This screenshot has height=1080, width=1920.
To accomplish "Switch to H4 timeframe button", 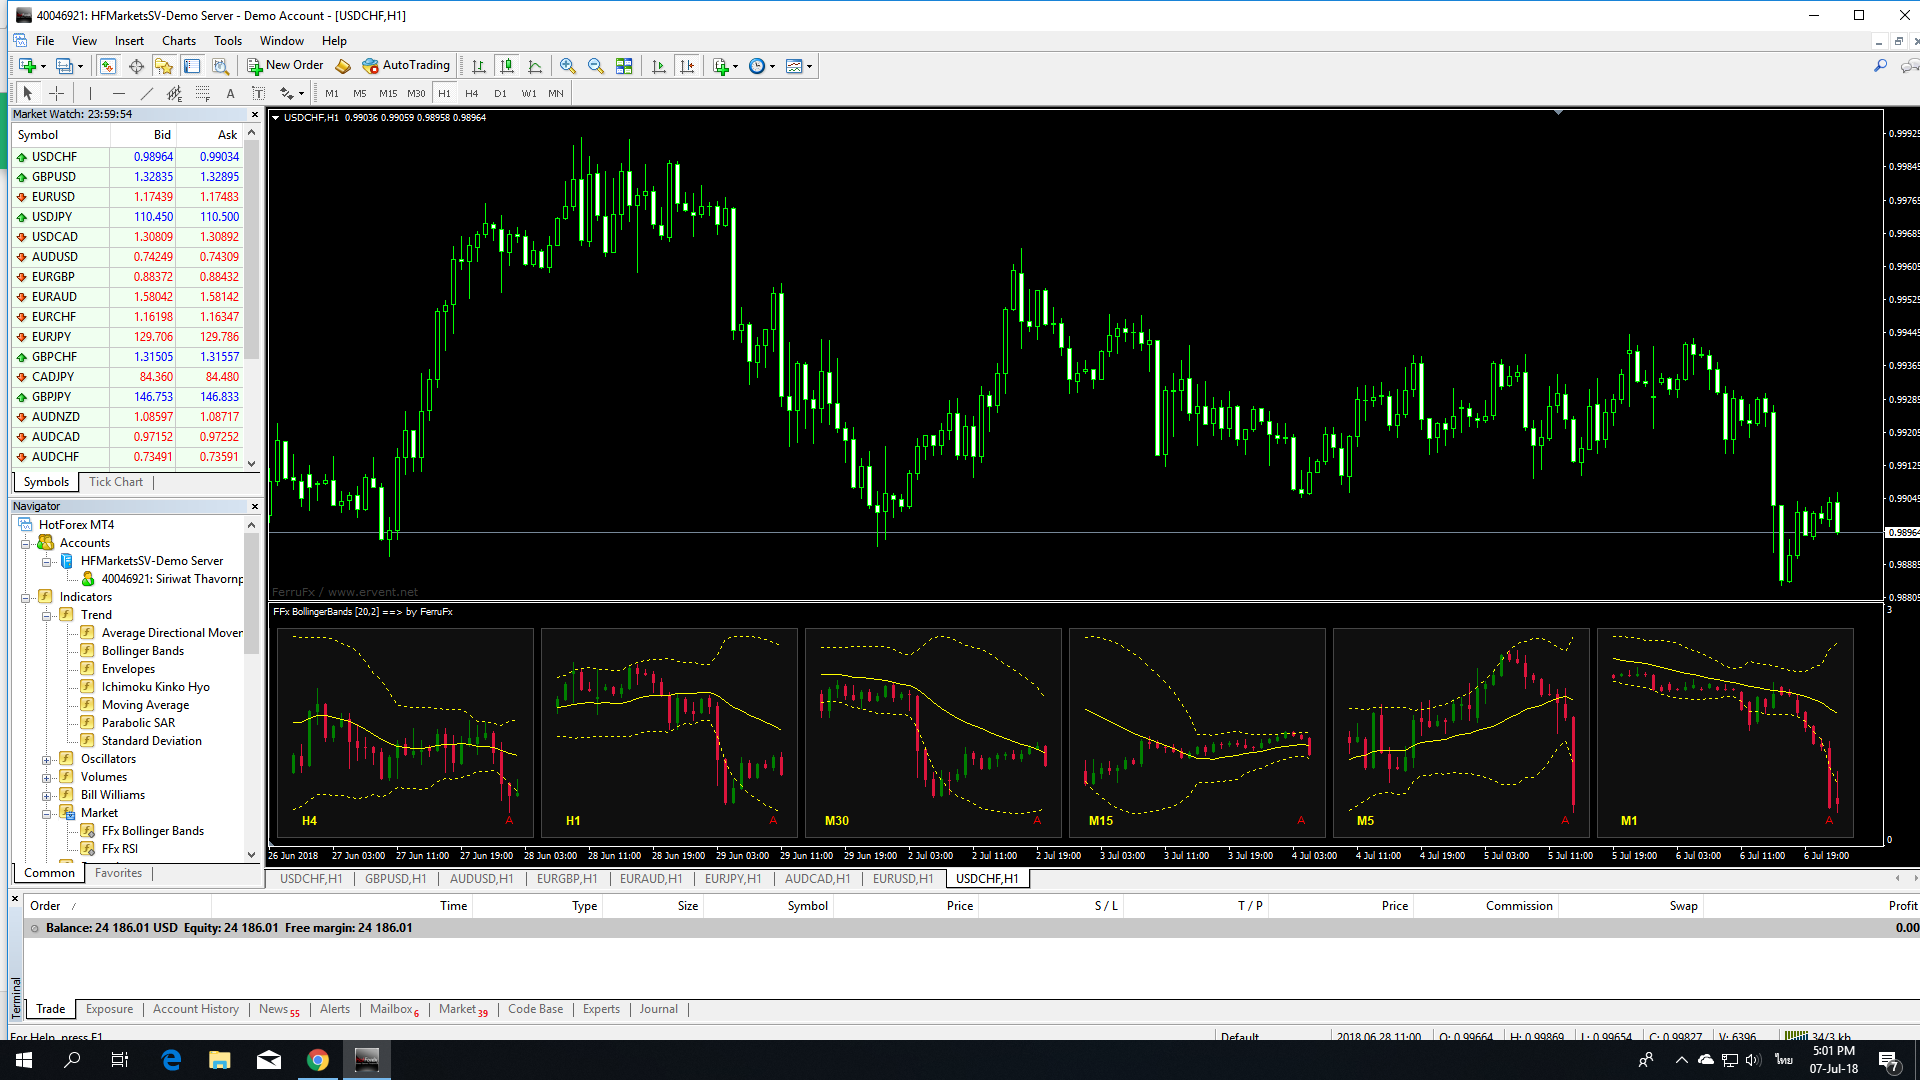I will pos(472,93).
